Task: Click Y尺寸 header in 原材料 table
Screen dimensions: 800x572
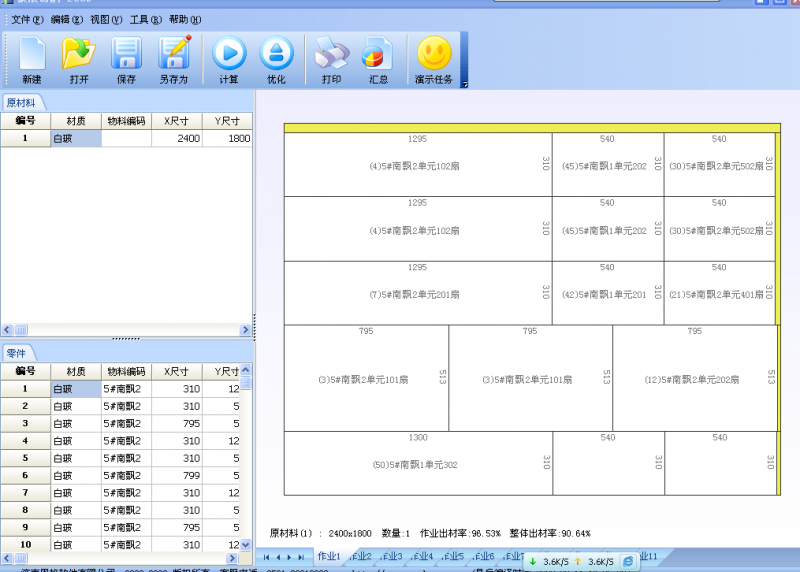Action: [227, 121]
